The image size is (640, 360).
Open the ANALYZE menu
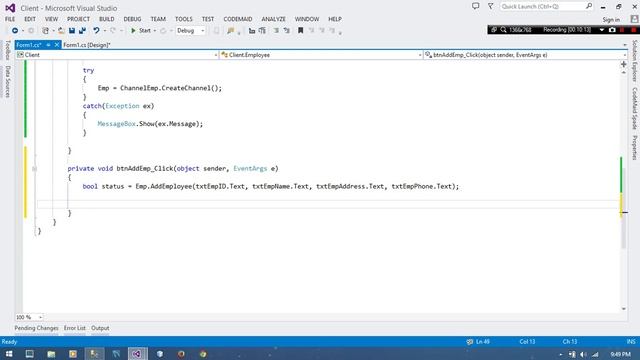tap(273, 19)
